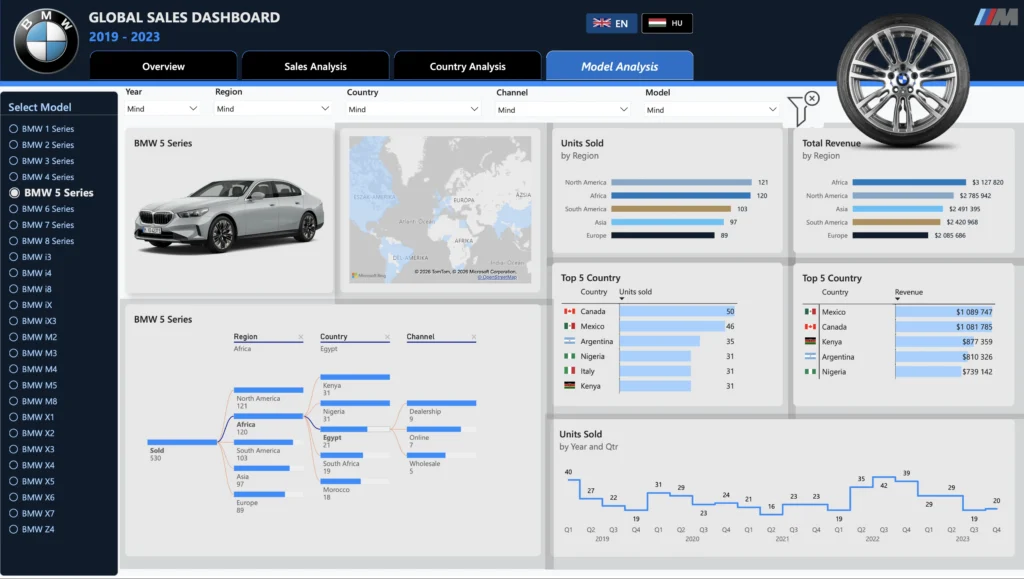The image size is (1024, 579).
Task: Remove Region level from decomposition tree
Action: pos(300,337)
